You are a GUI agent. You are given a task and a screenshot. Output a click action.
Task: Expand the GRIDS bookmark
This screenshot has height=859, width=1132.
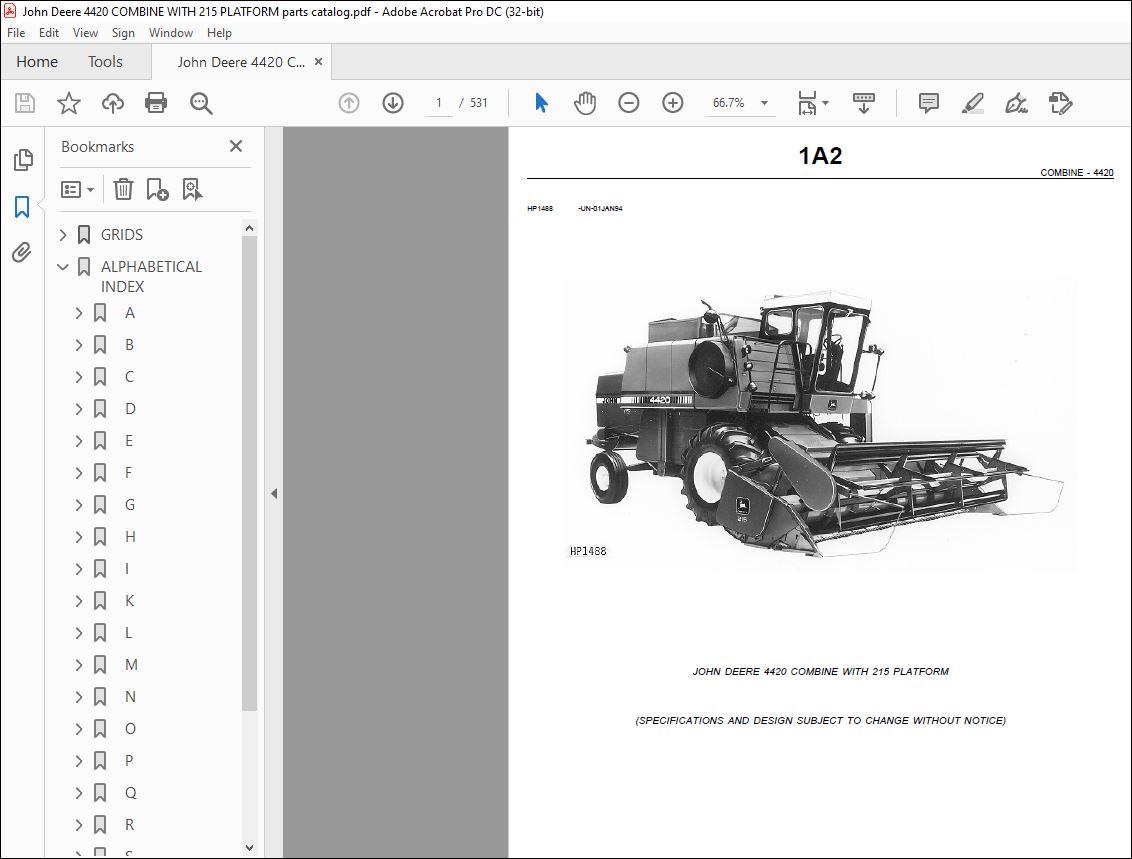(63, 235)
